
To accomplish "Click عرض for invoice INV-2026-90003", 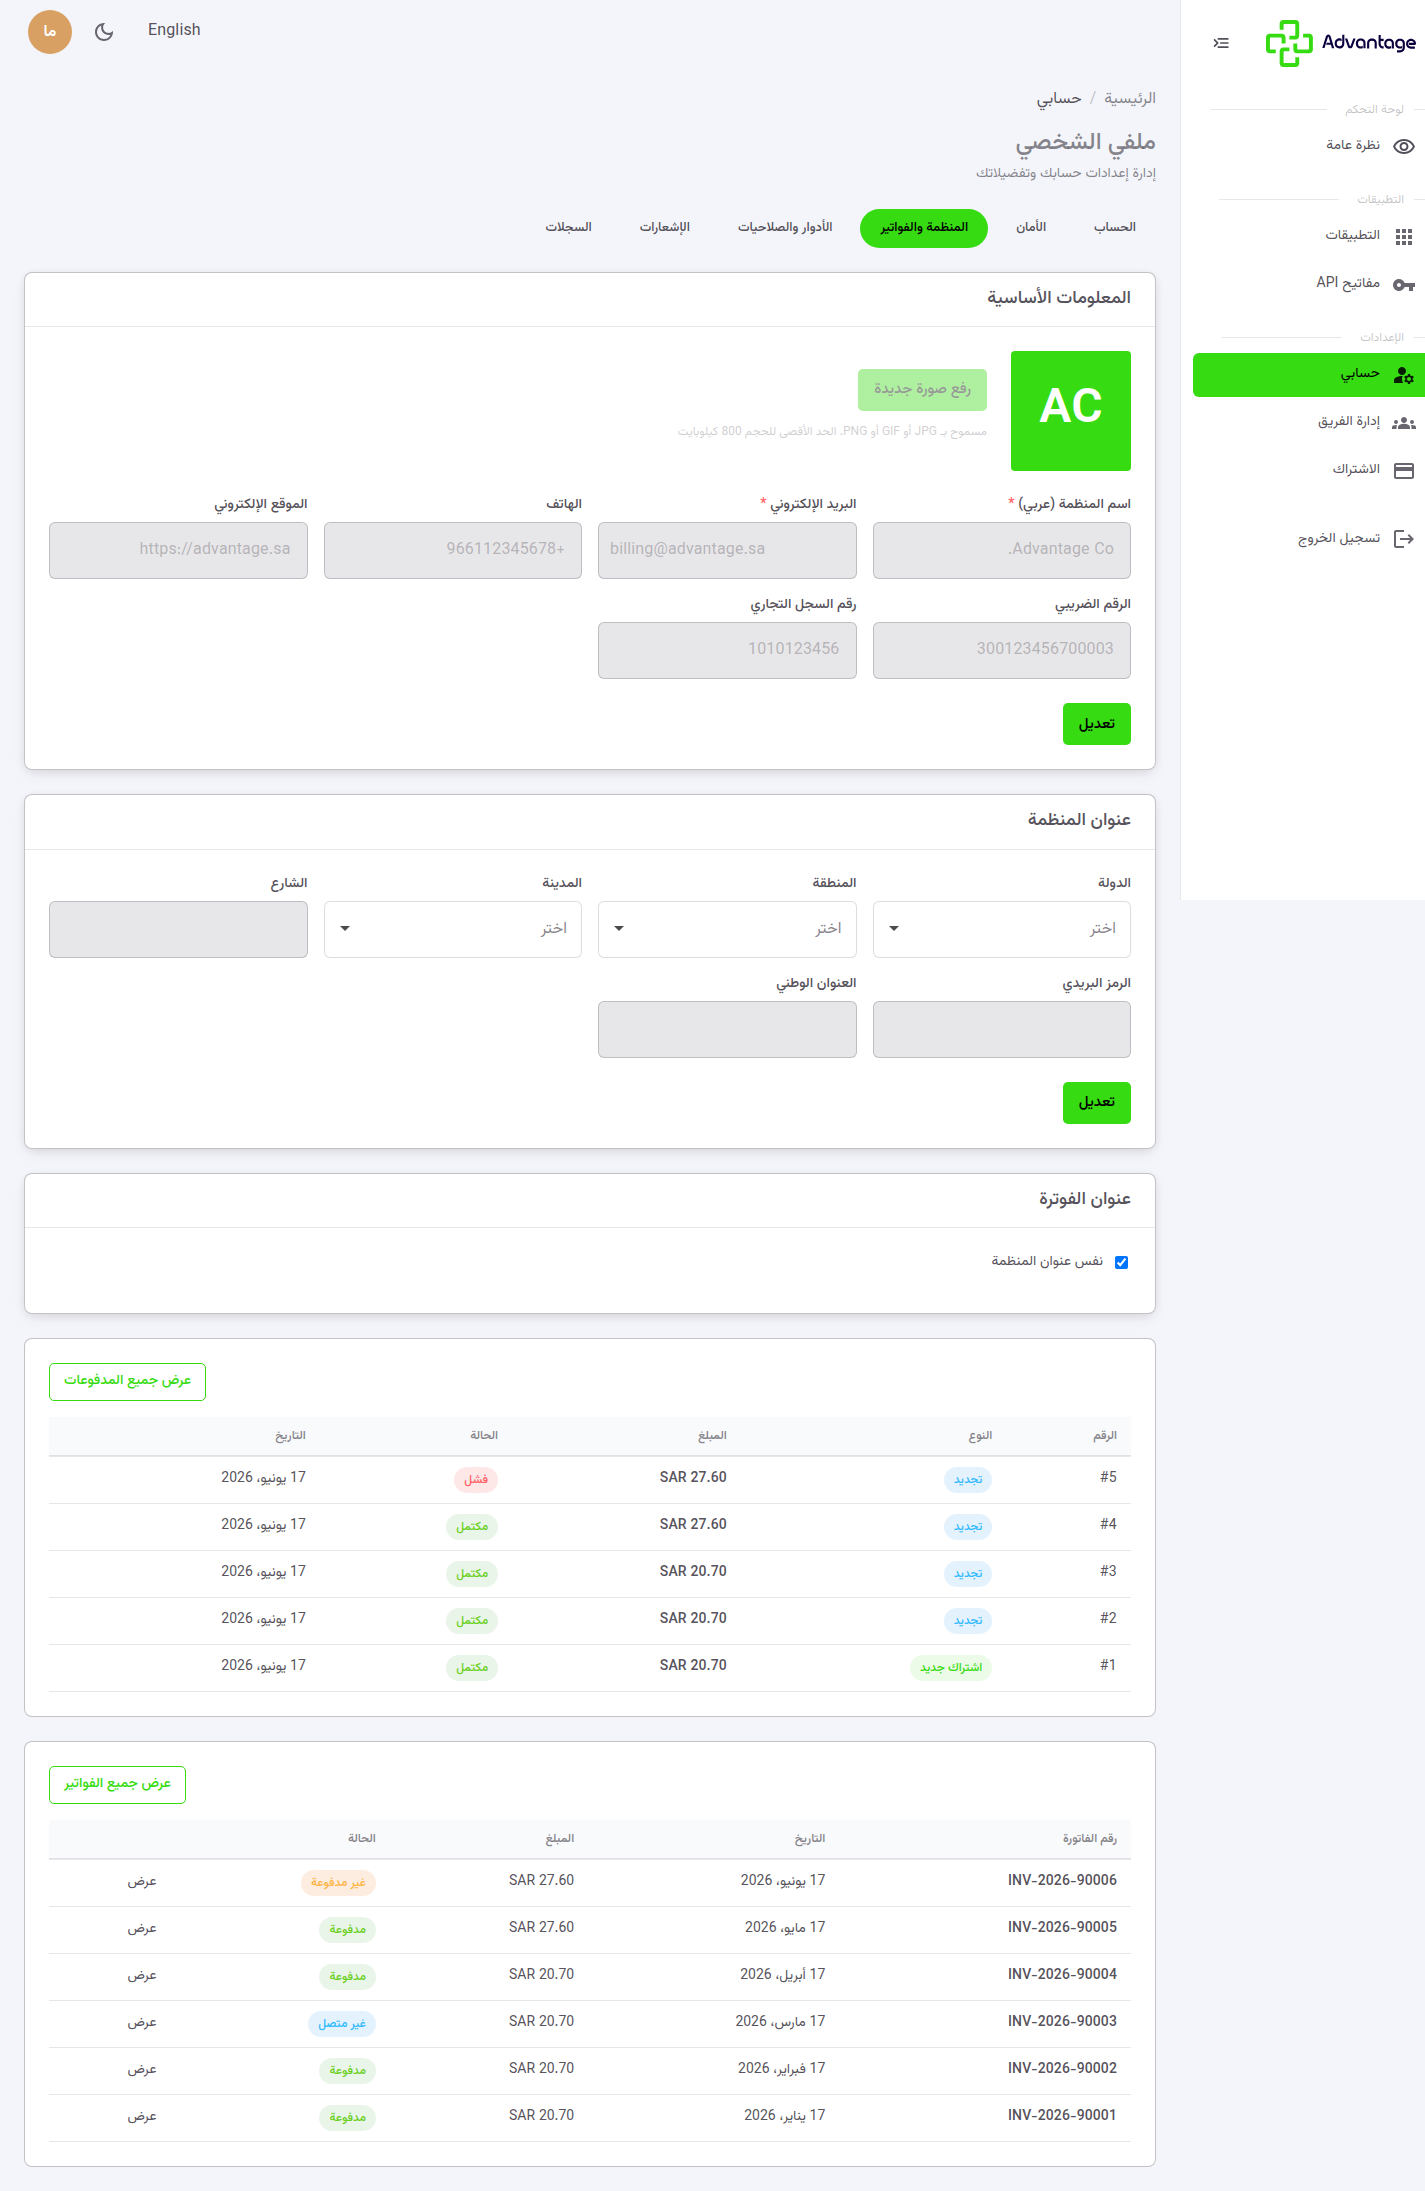I will (142, 2023).
